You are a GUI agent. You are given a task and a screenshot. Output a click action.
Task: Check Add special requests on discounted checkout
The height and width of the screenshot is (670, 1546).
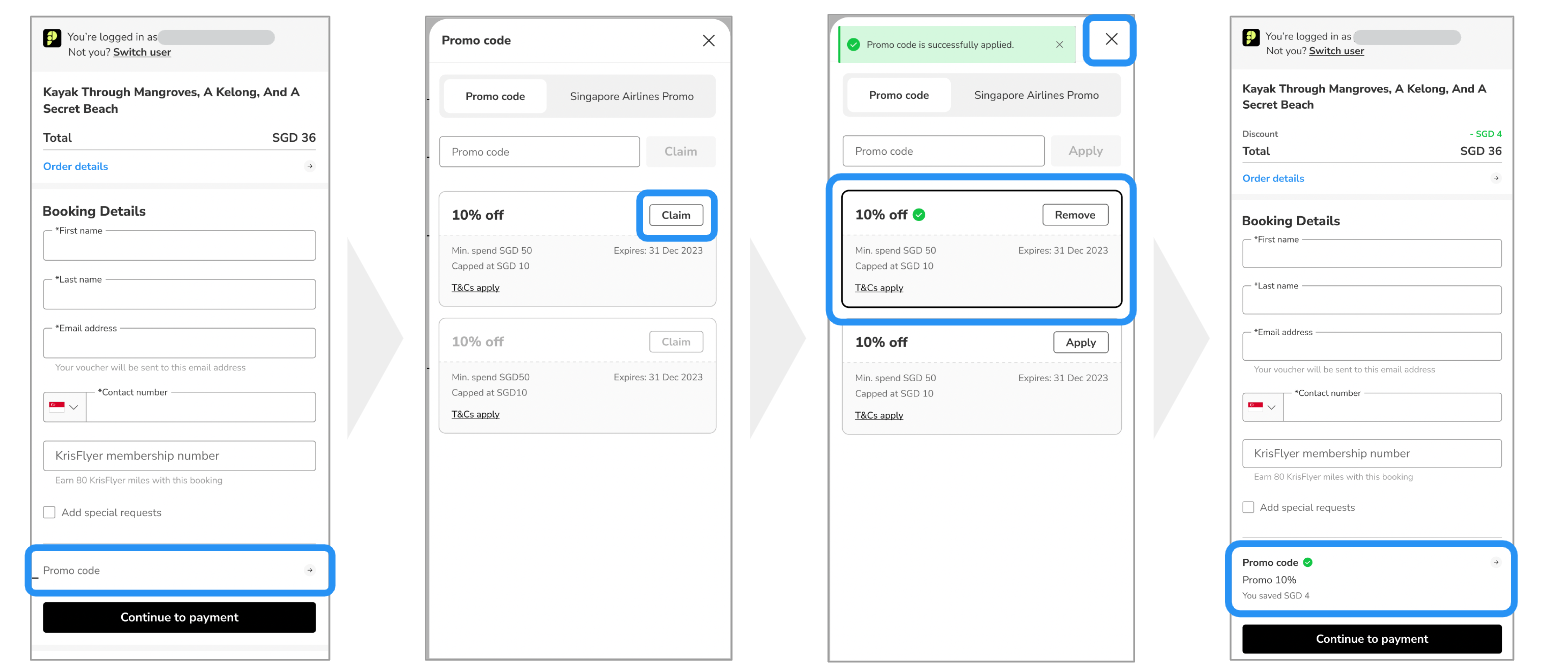1248,508
